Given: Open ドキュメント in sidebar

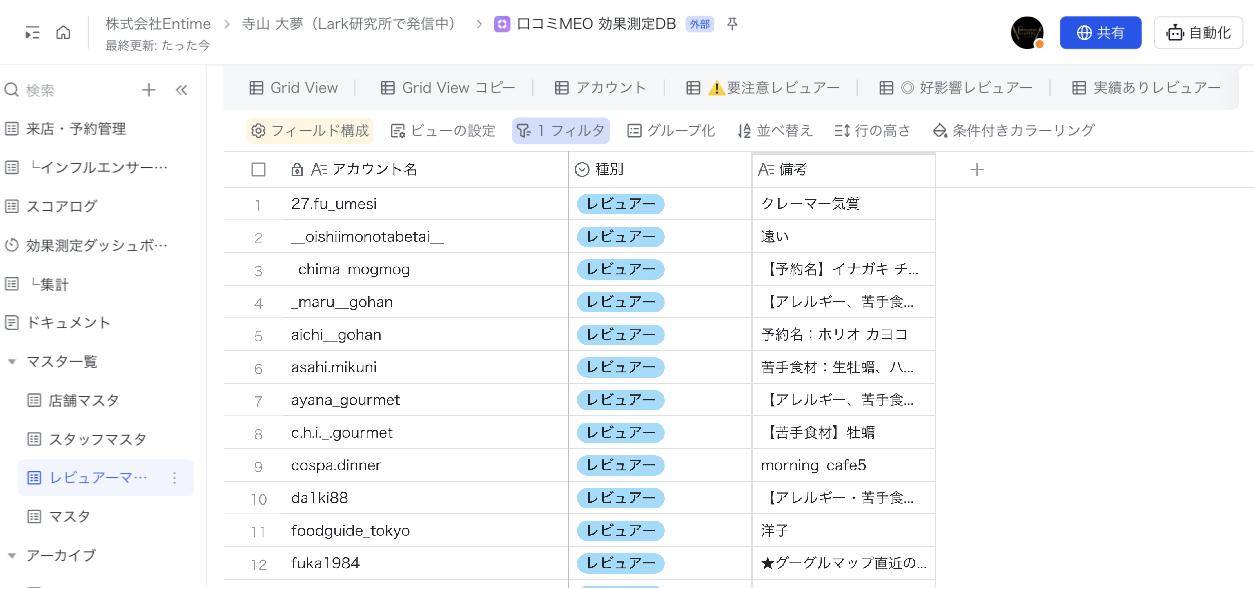Looking at the screenshot, I should 58,323.
